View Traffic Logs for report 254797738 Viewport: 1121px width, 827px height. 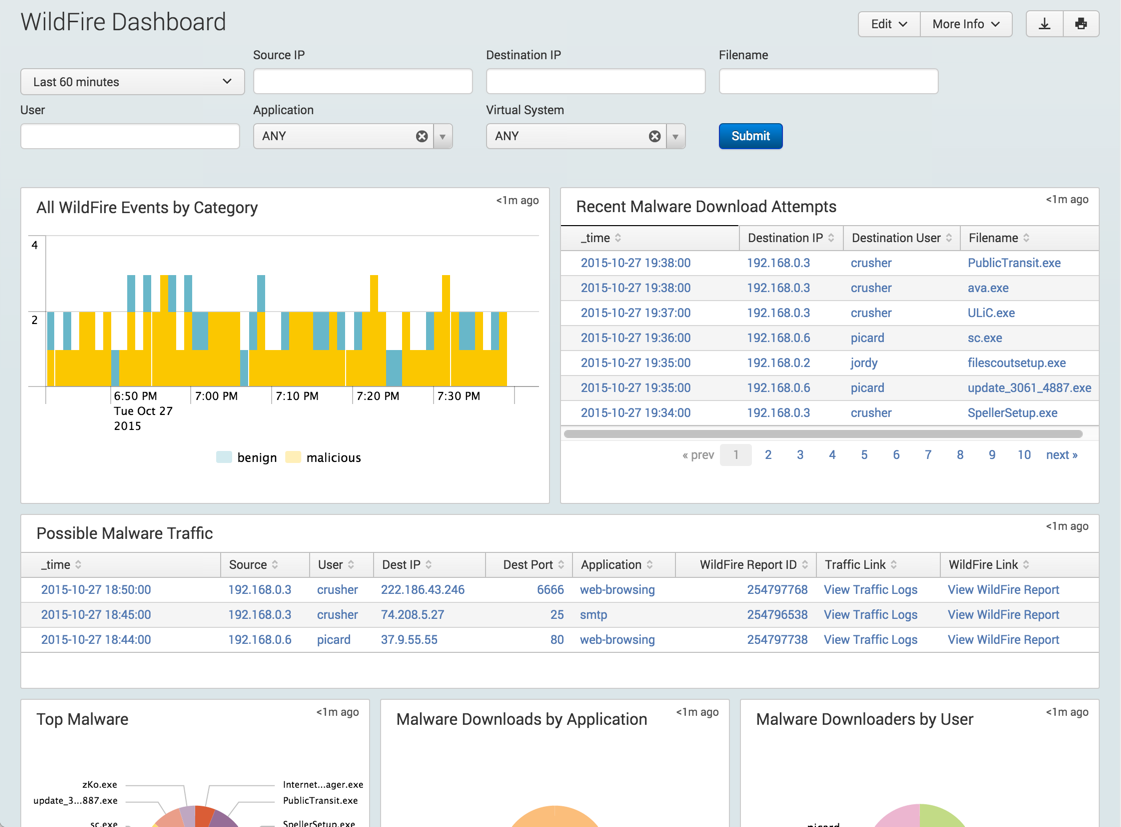coord(870,640)
